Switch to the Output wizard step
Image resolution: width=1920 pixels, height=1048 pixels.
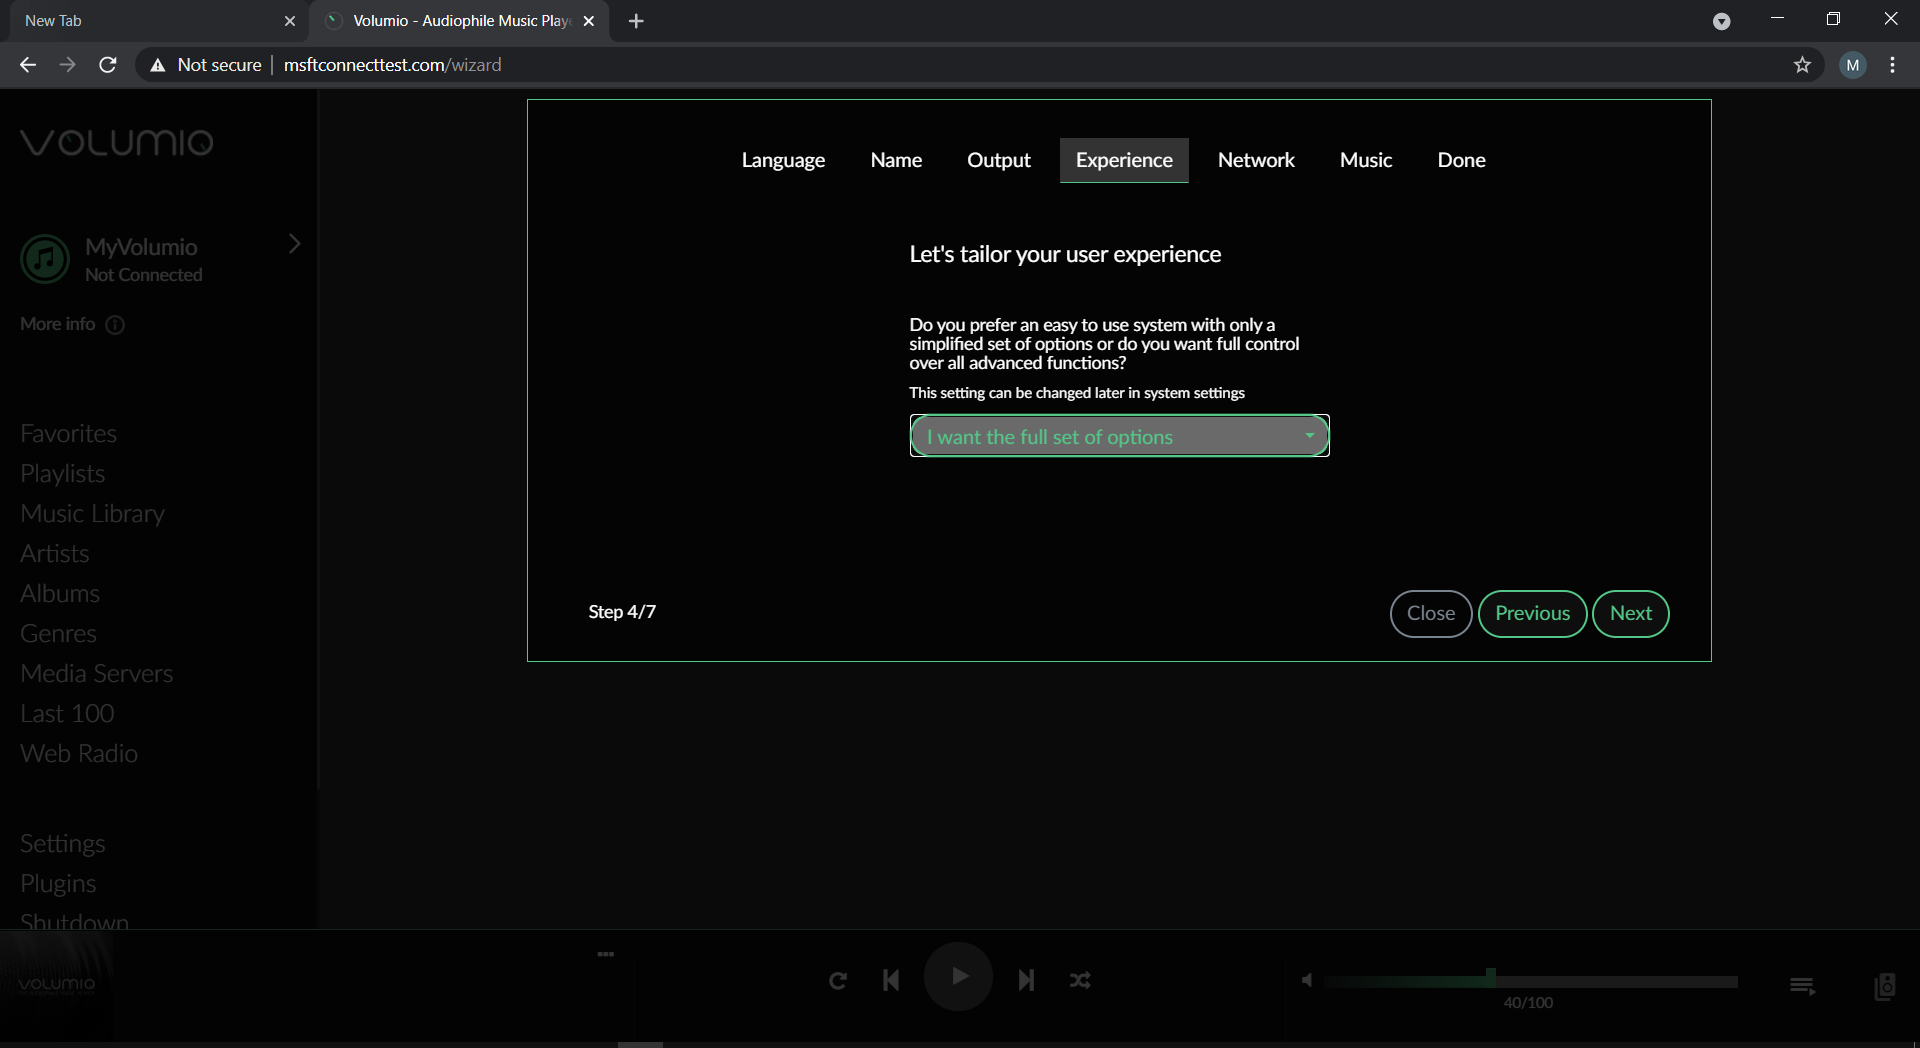[x=999, y=160]
